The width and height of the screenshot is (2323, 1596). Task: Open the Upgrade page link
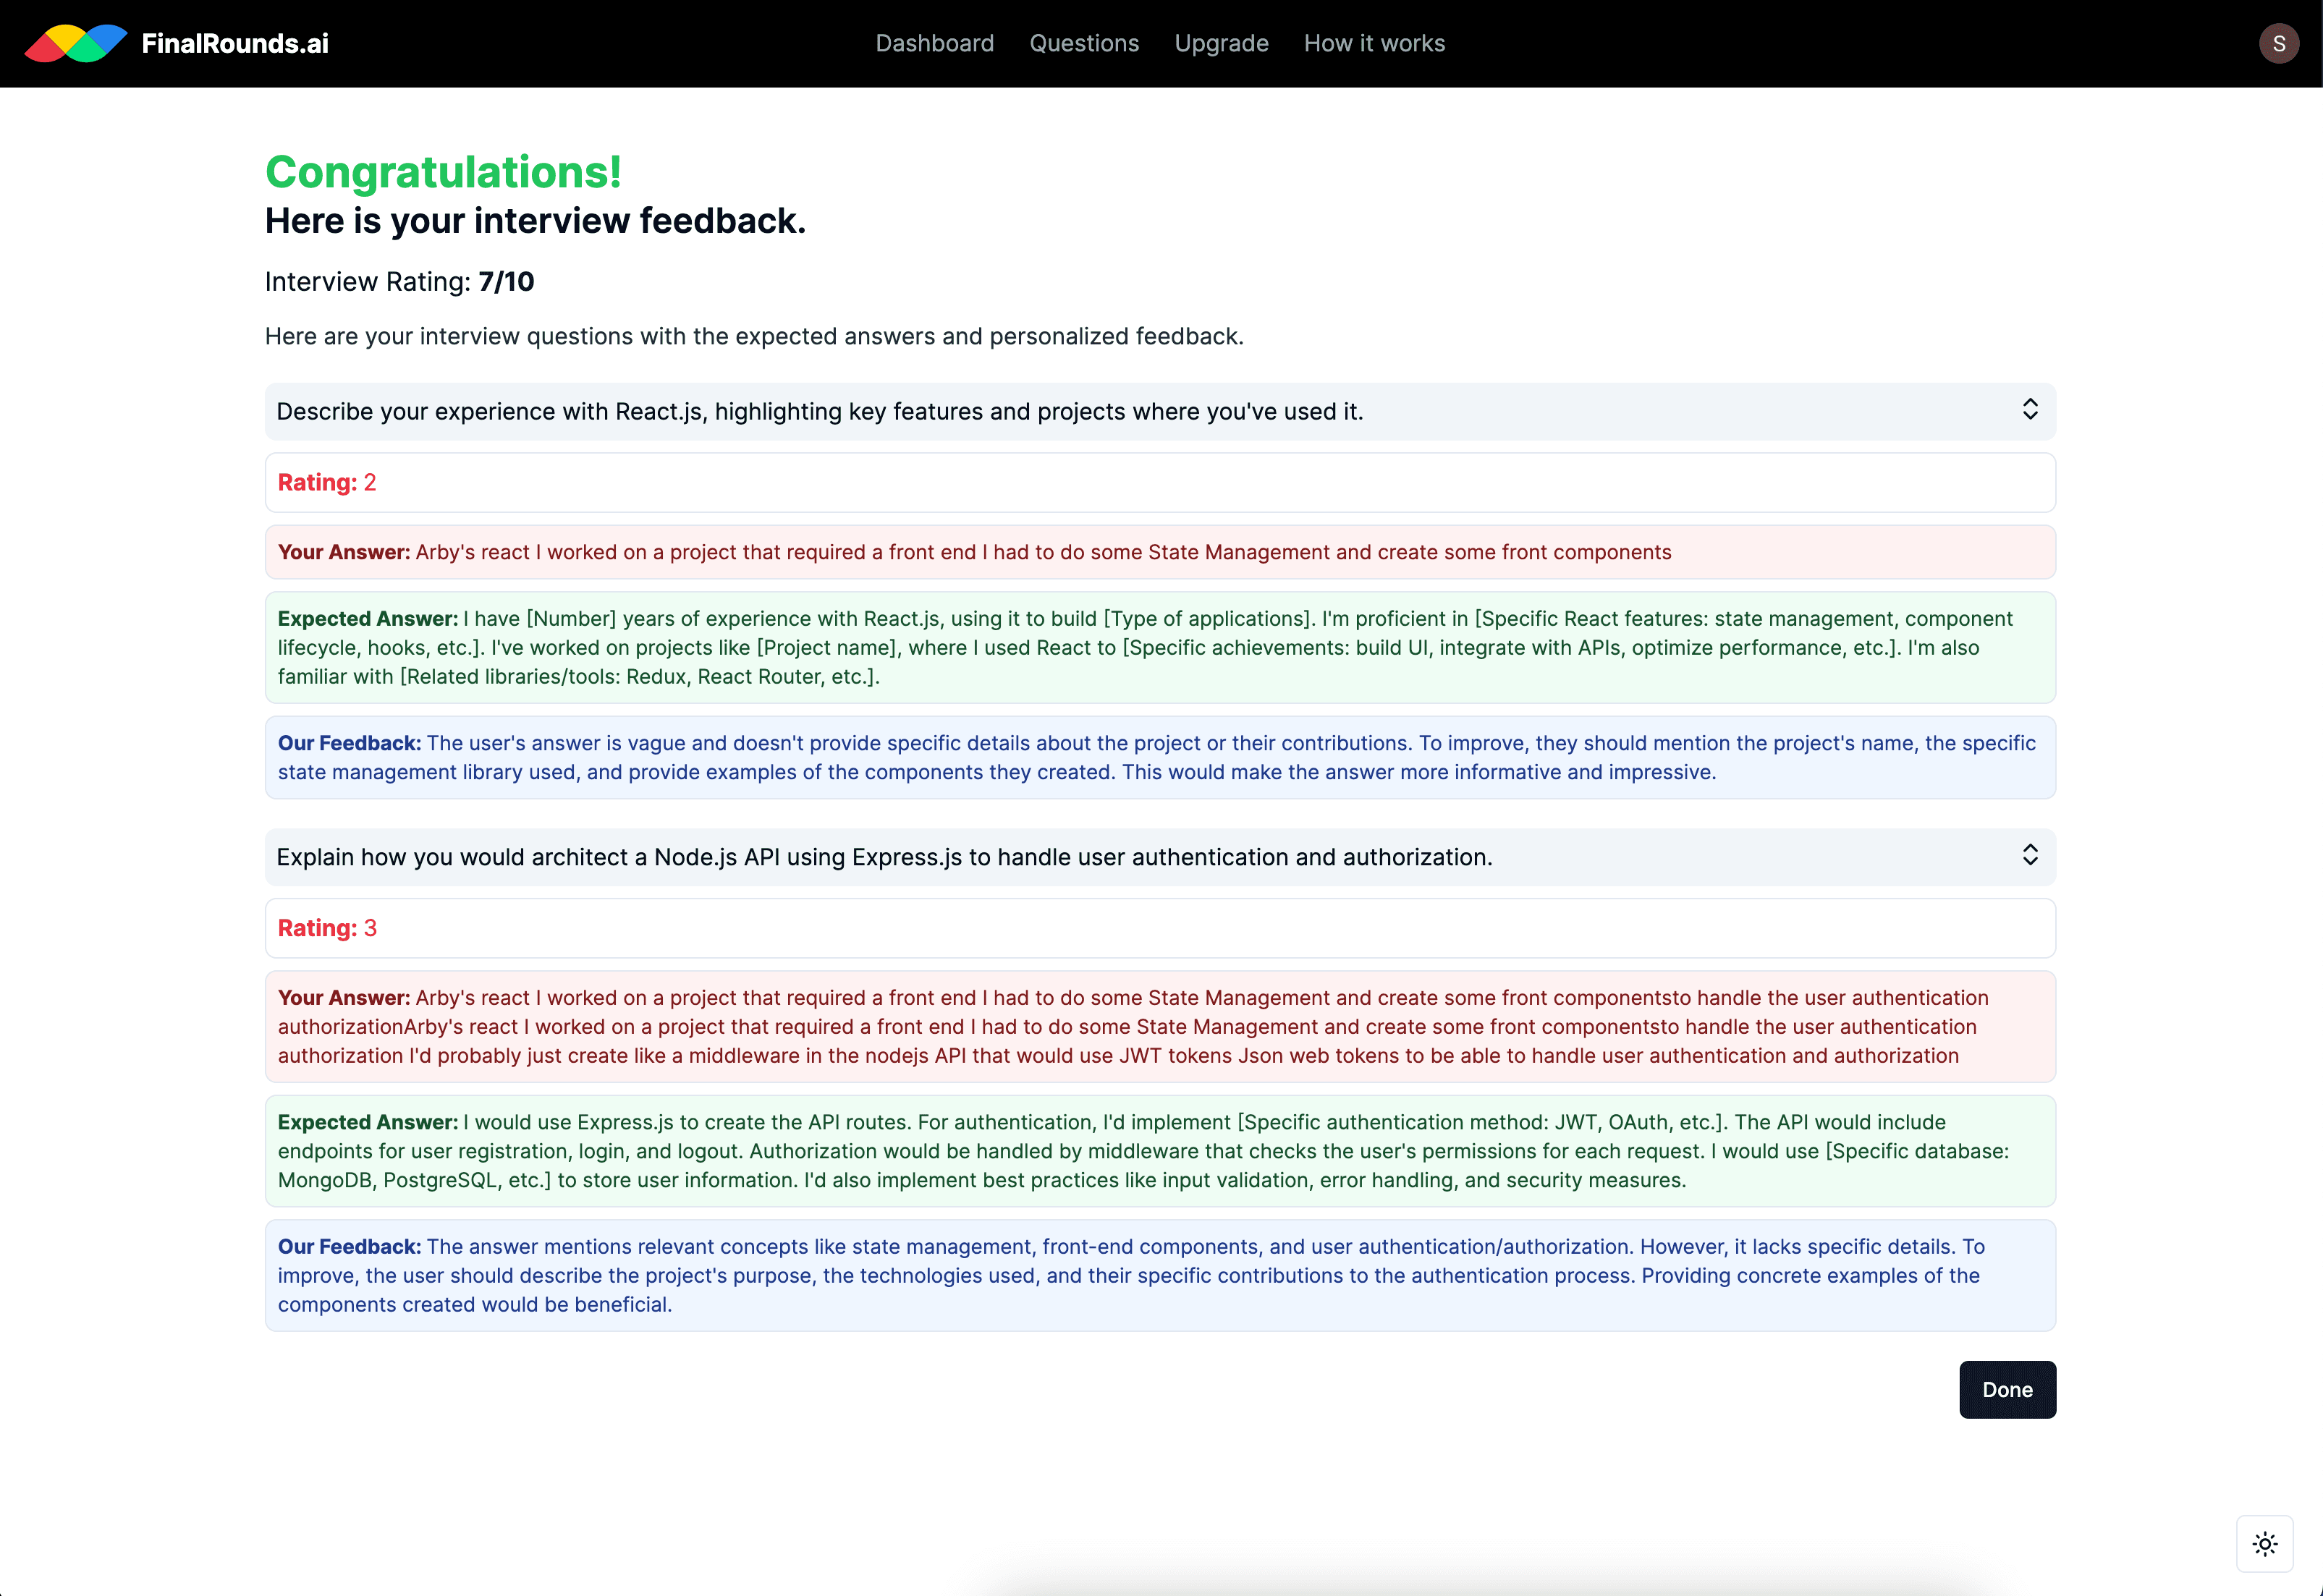[1221, 43]
